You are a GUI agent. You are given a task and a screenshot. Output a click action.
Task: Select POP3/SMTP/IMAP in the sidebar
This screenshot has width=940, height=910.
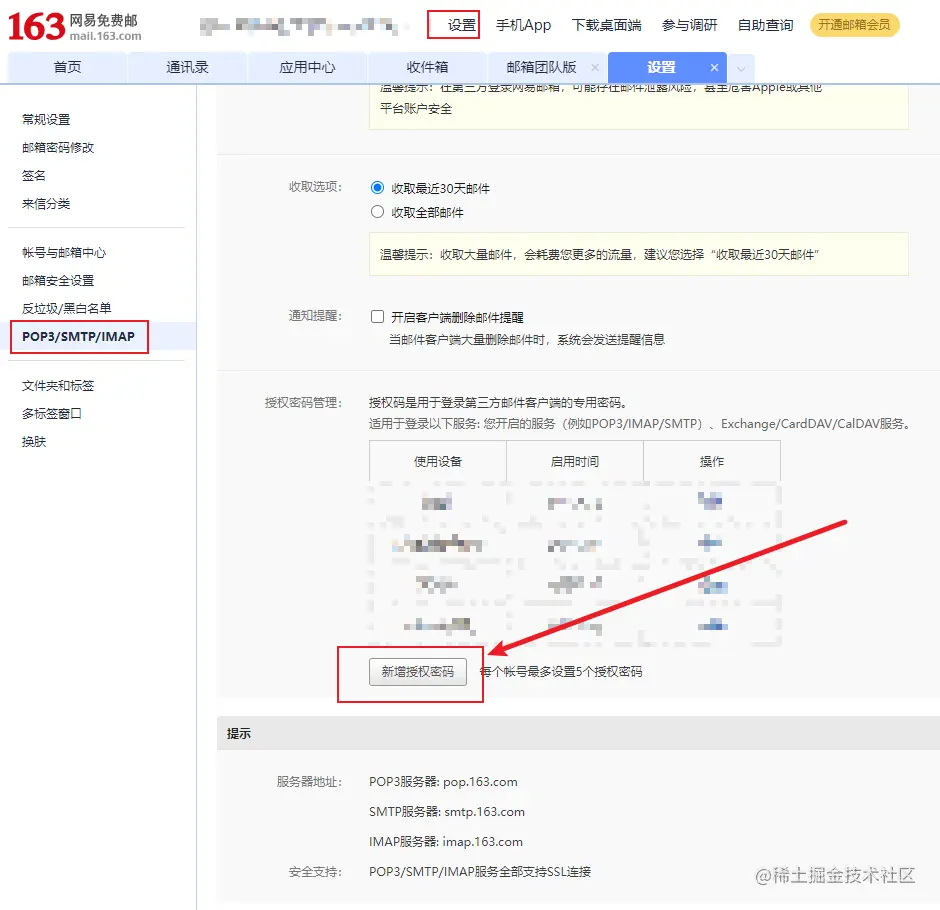pos(79,336)
